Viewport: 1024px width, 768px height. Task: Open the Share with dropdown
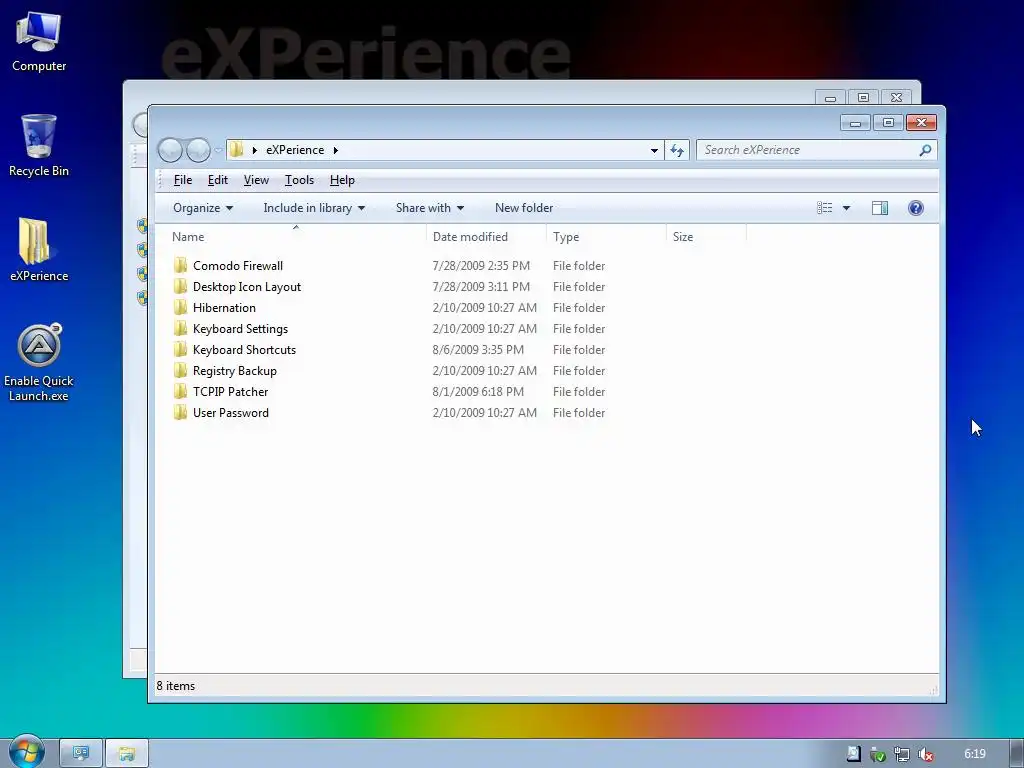[430, 208]
